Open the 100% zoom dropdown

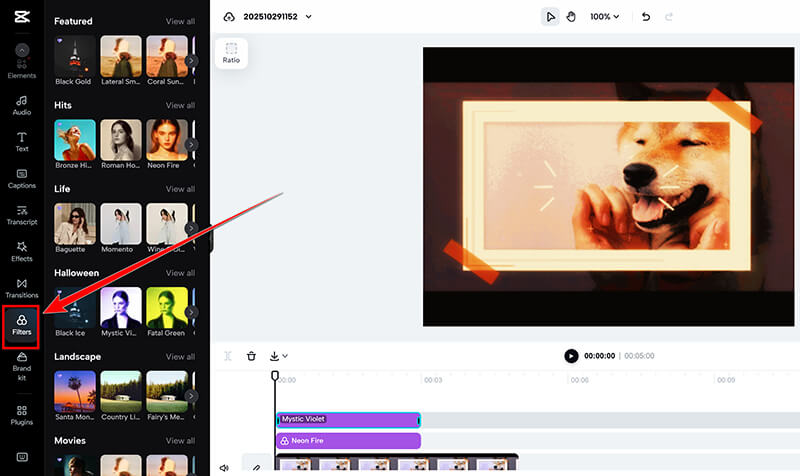(x=604, y=17)
